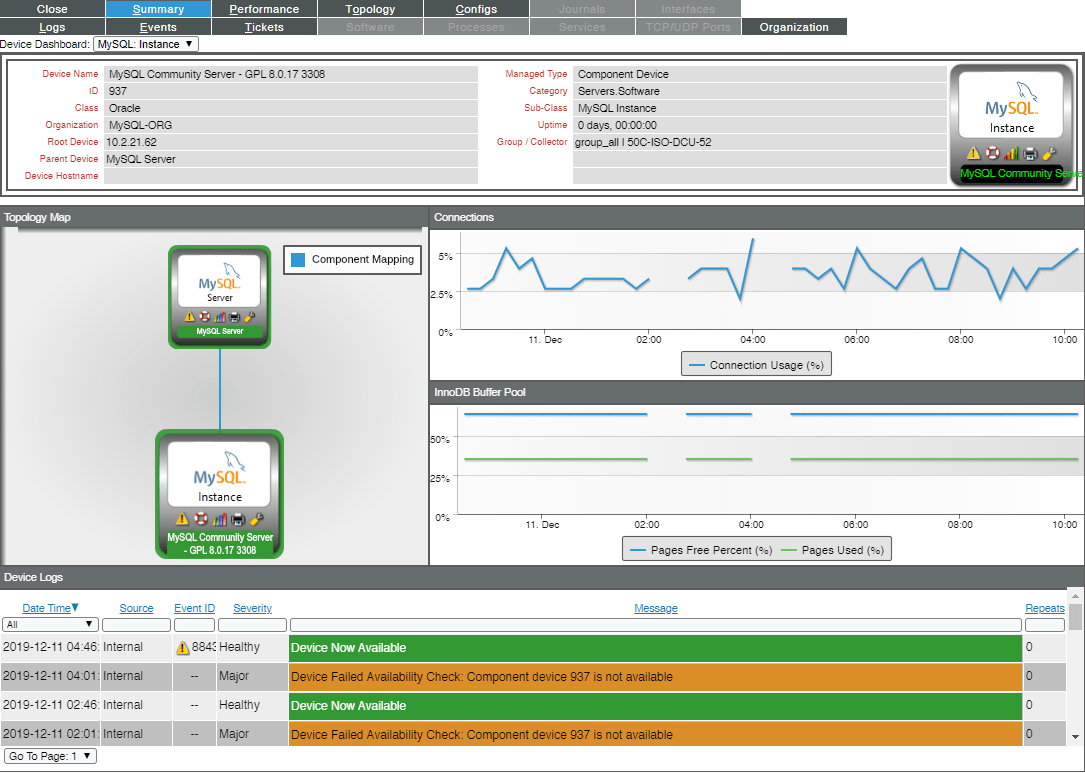
Task: Click green MySQL Community Server label in header tile
Action: (x=1020, y=174)
